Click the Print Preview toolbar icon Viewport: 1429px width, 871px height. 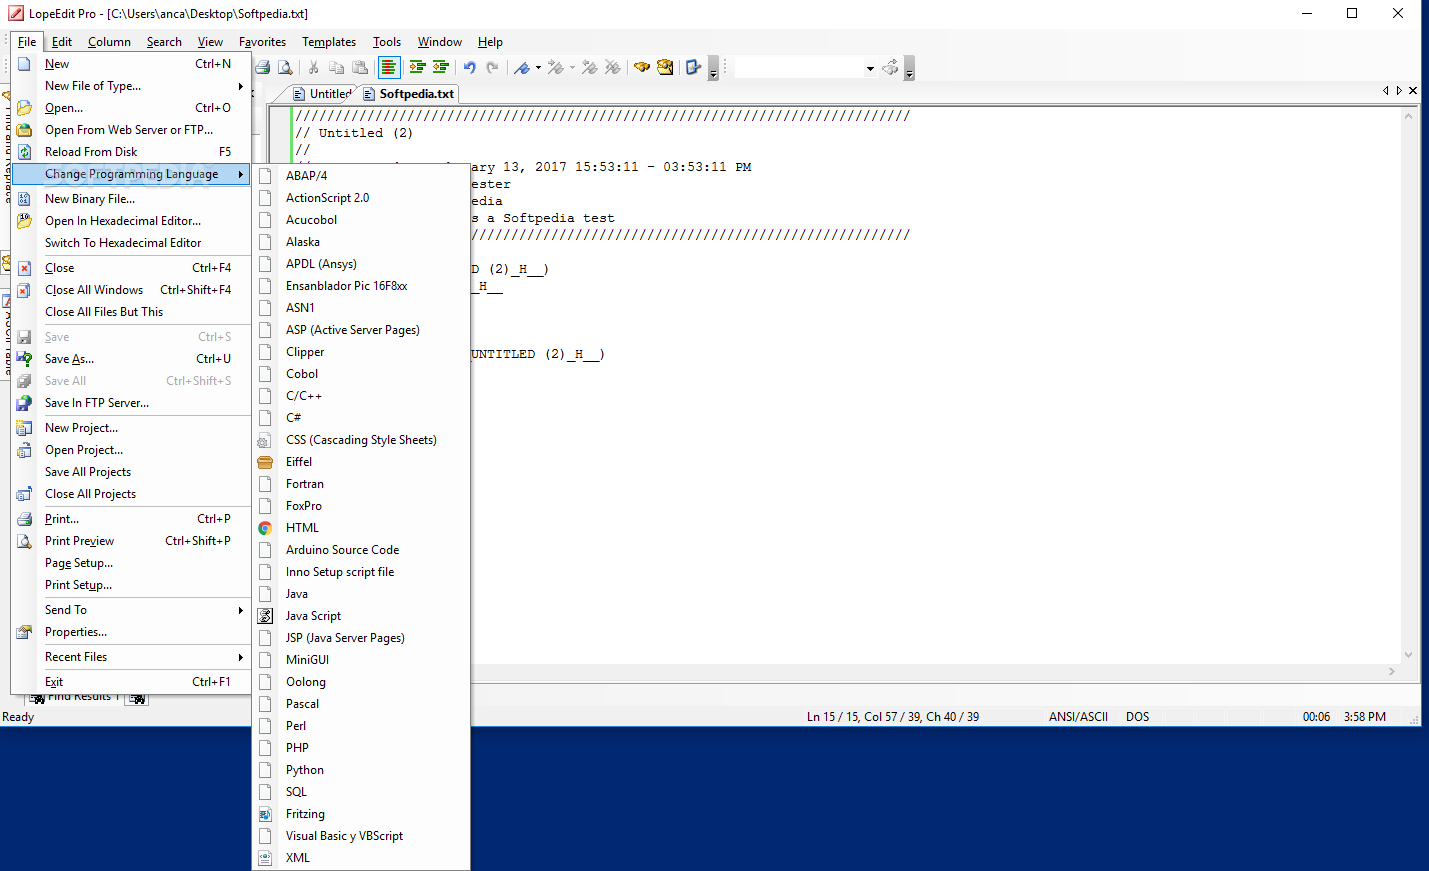285,68
